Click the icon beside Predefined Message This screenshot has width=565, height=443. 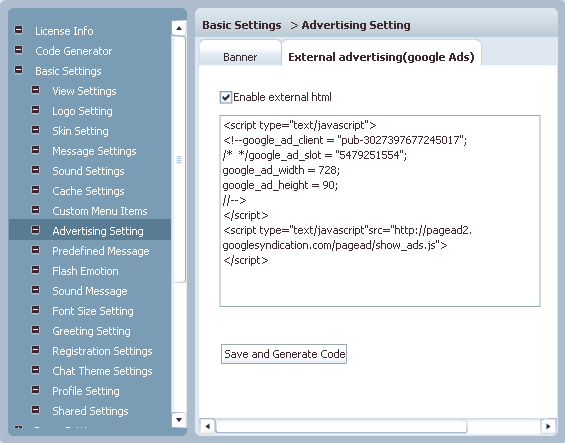[x=36, y=249]
